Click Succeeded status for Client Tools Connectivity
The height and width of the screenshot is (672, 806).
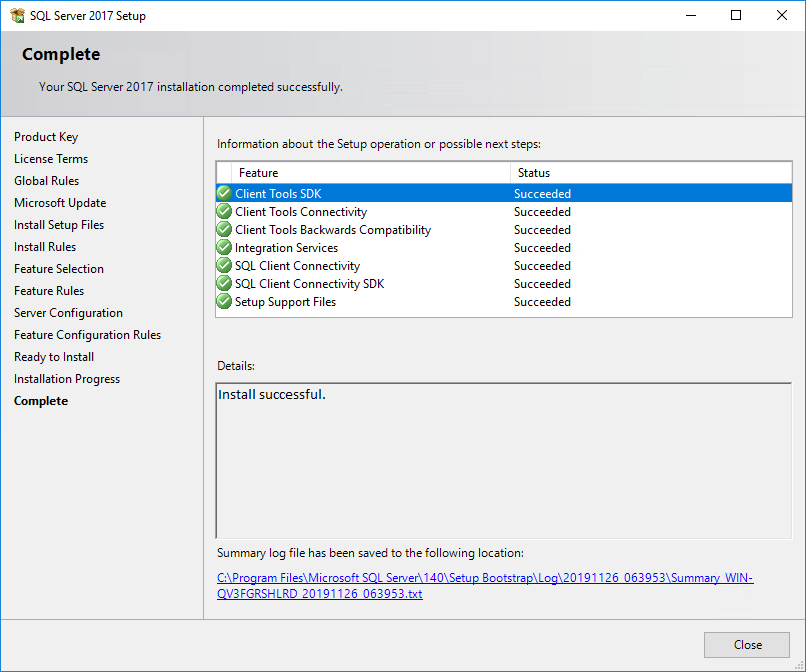point(542,212)
